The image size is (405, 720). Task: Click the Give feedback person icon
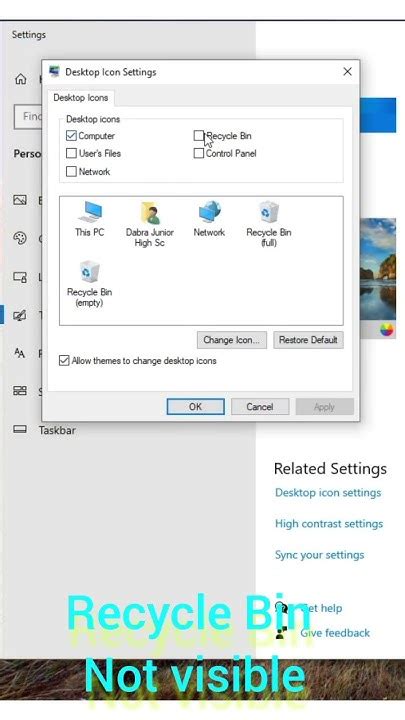281,633
